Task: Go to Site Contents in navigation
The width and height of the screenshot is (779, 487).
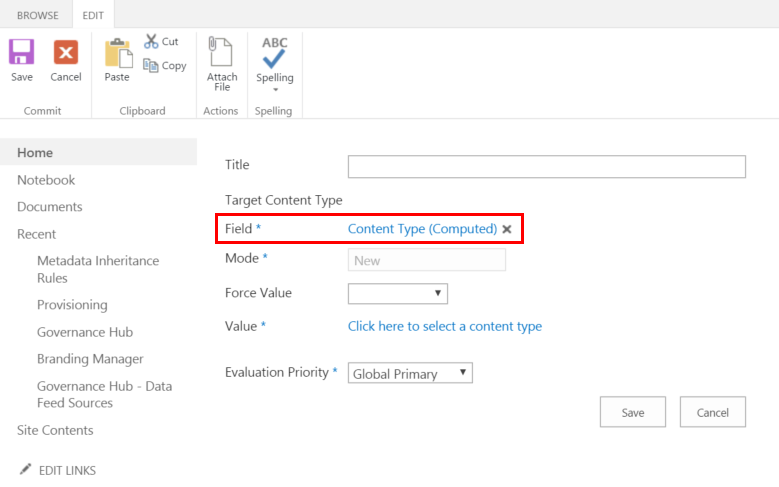Action: [55, 430]
